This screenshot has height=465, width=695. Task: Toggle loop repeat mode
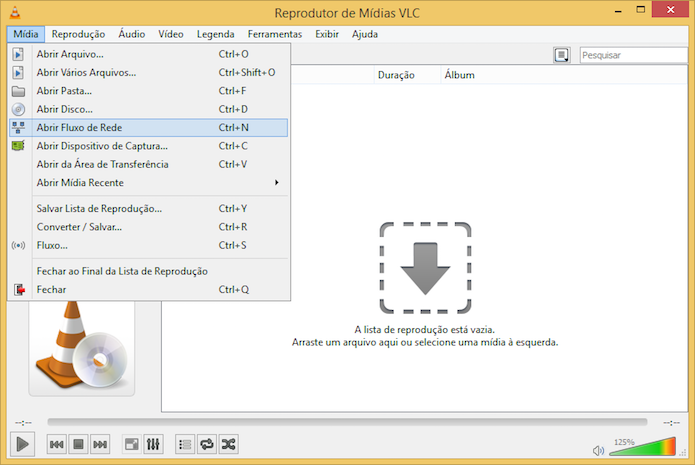207,444
